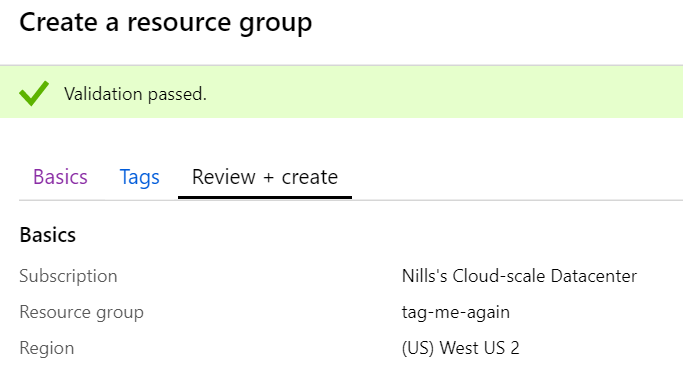
Task: Click the 'Create a resource group' page title
Action: click(x=166, y=23)
